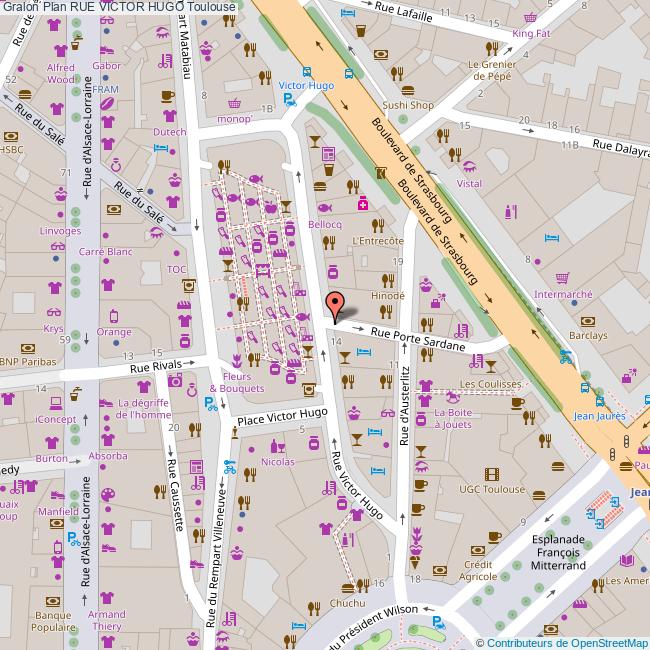
Task: Select the Jean Jaurès stop label
Action: coord(599,416)
